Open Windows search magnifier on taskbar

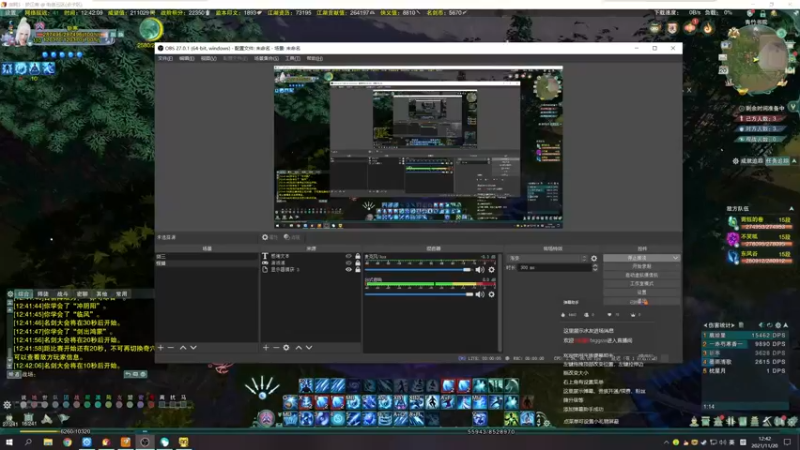(x=29, y=442)
